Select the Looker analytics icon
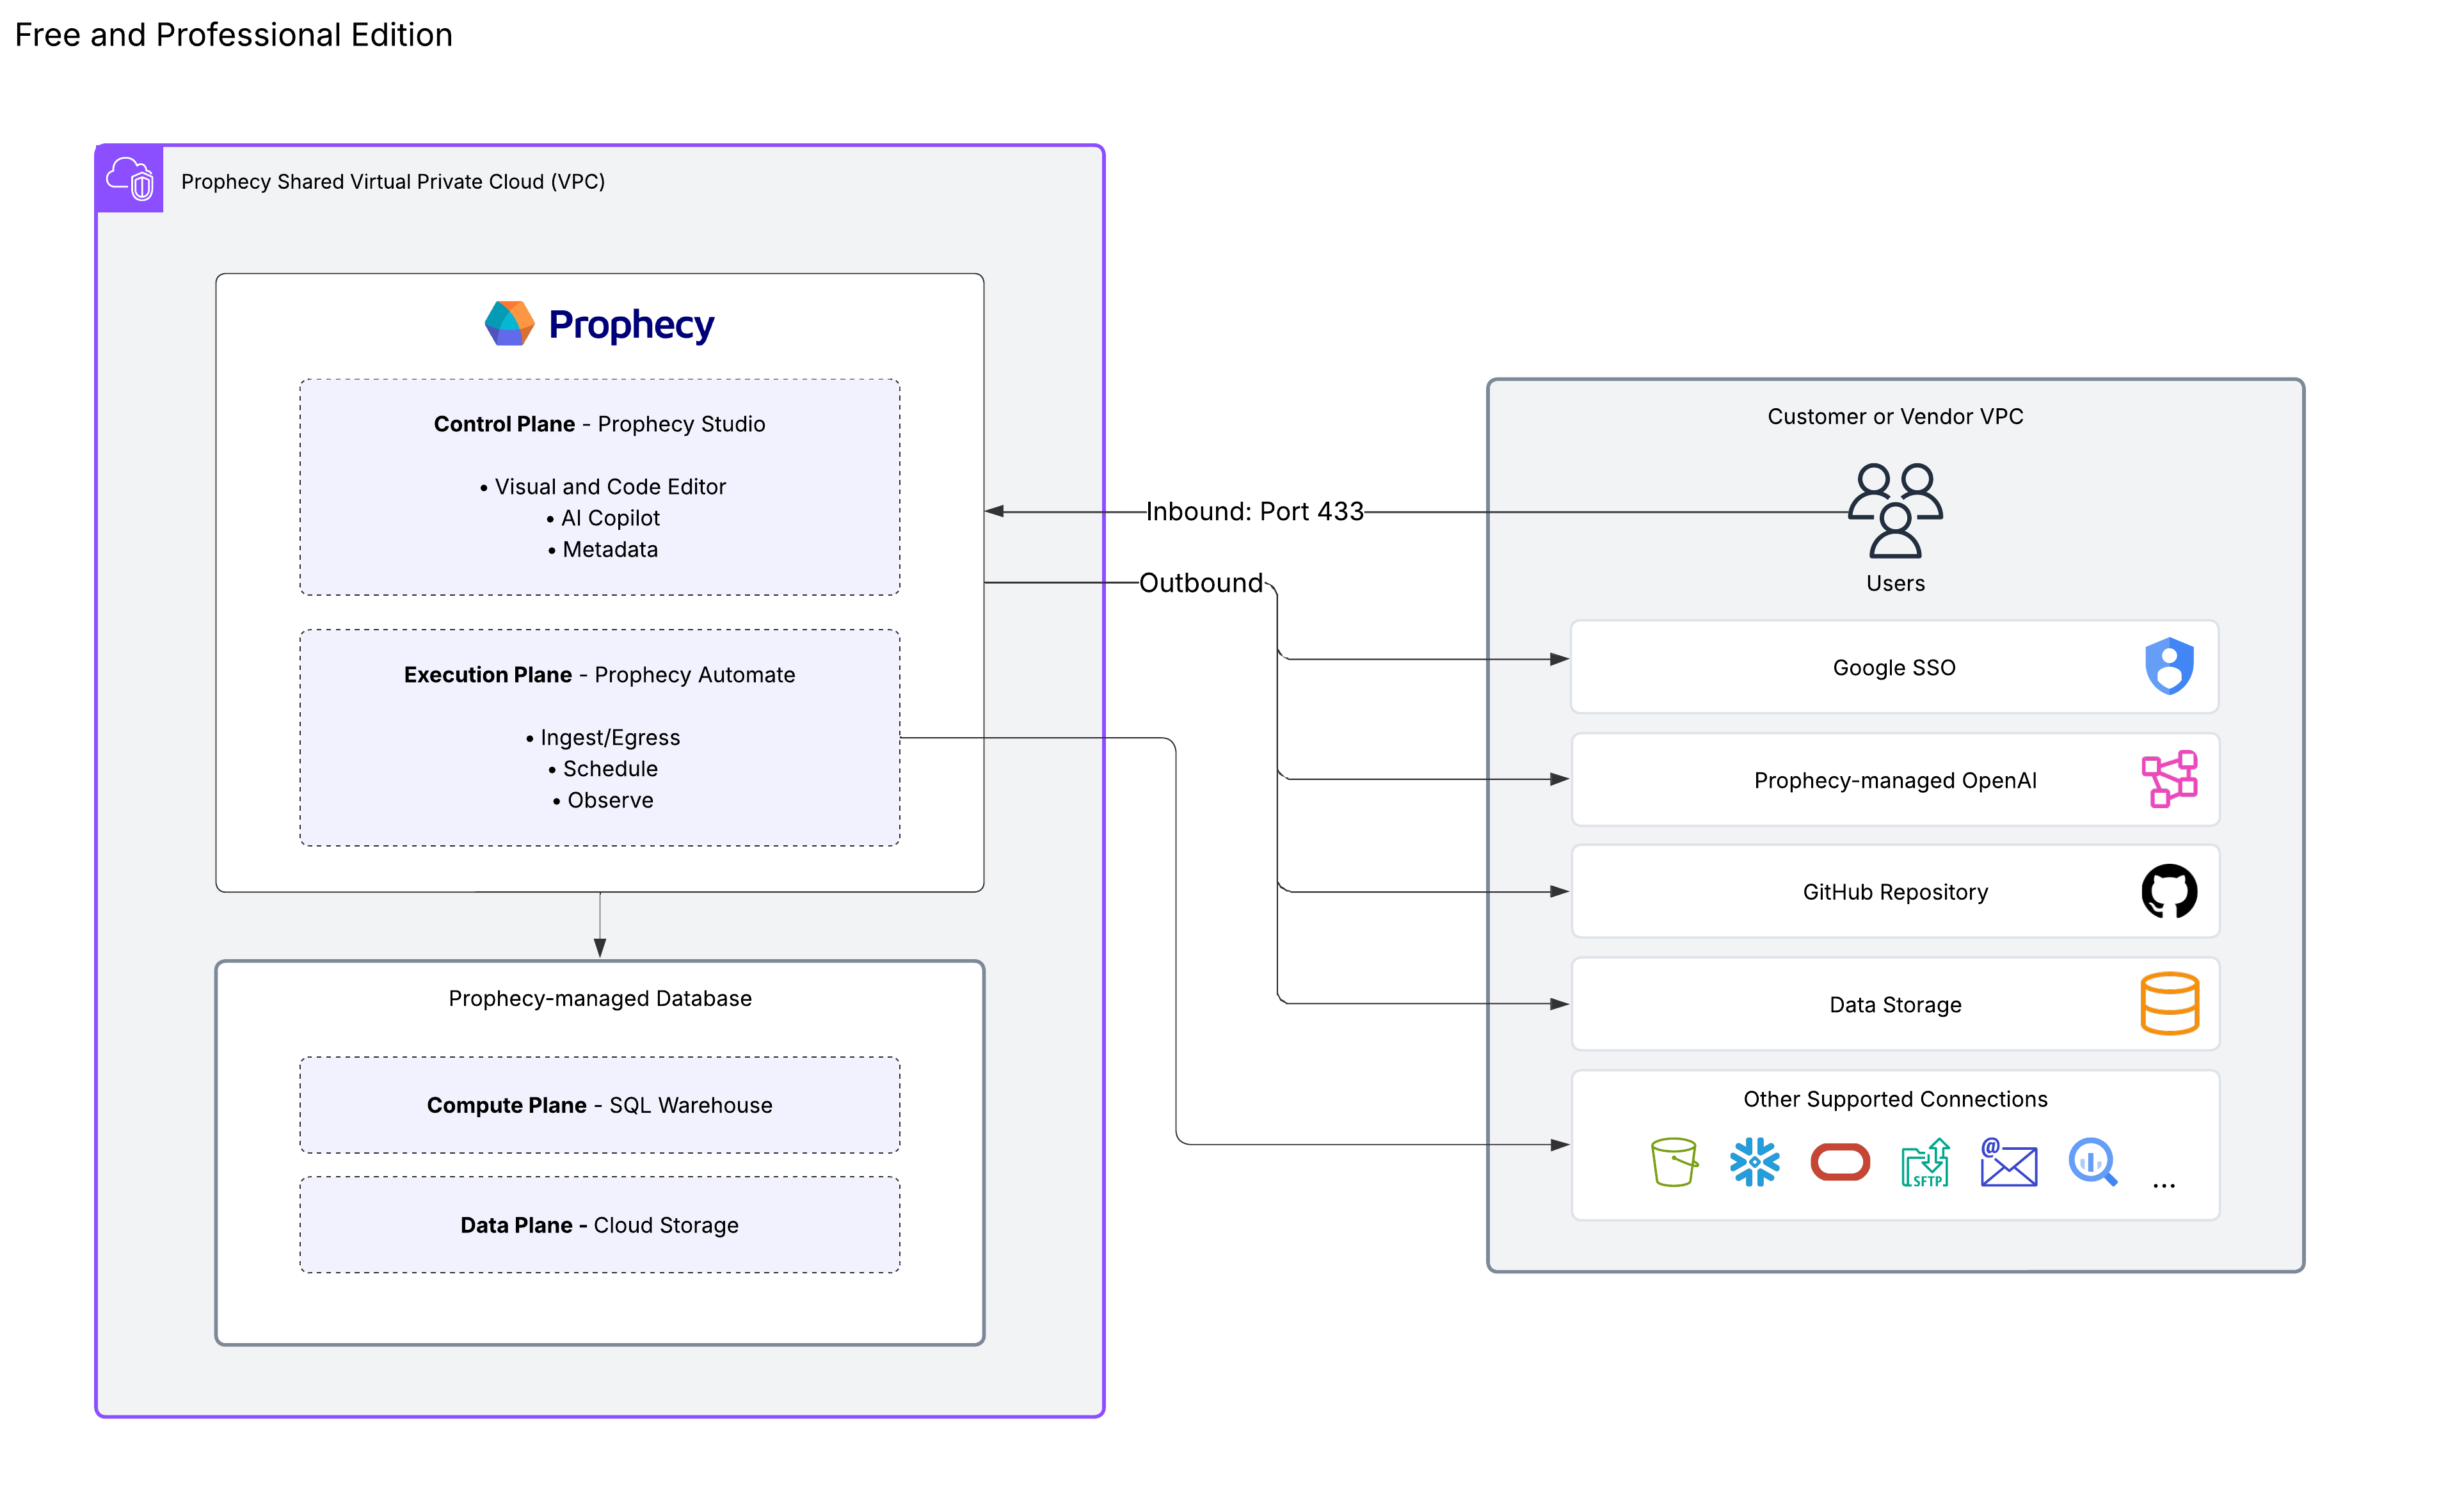This screenshot has height=1512, width=2448. tap(2093, 1163)
